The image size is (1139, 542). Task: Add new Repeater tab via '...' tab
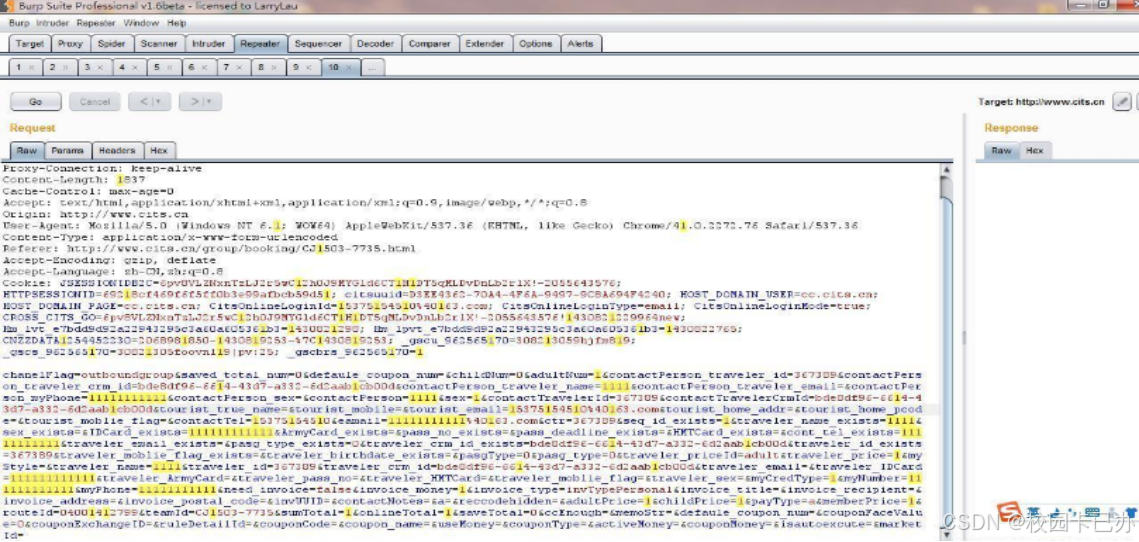373,68
